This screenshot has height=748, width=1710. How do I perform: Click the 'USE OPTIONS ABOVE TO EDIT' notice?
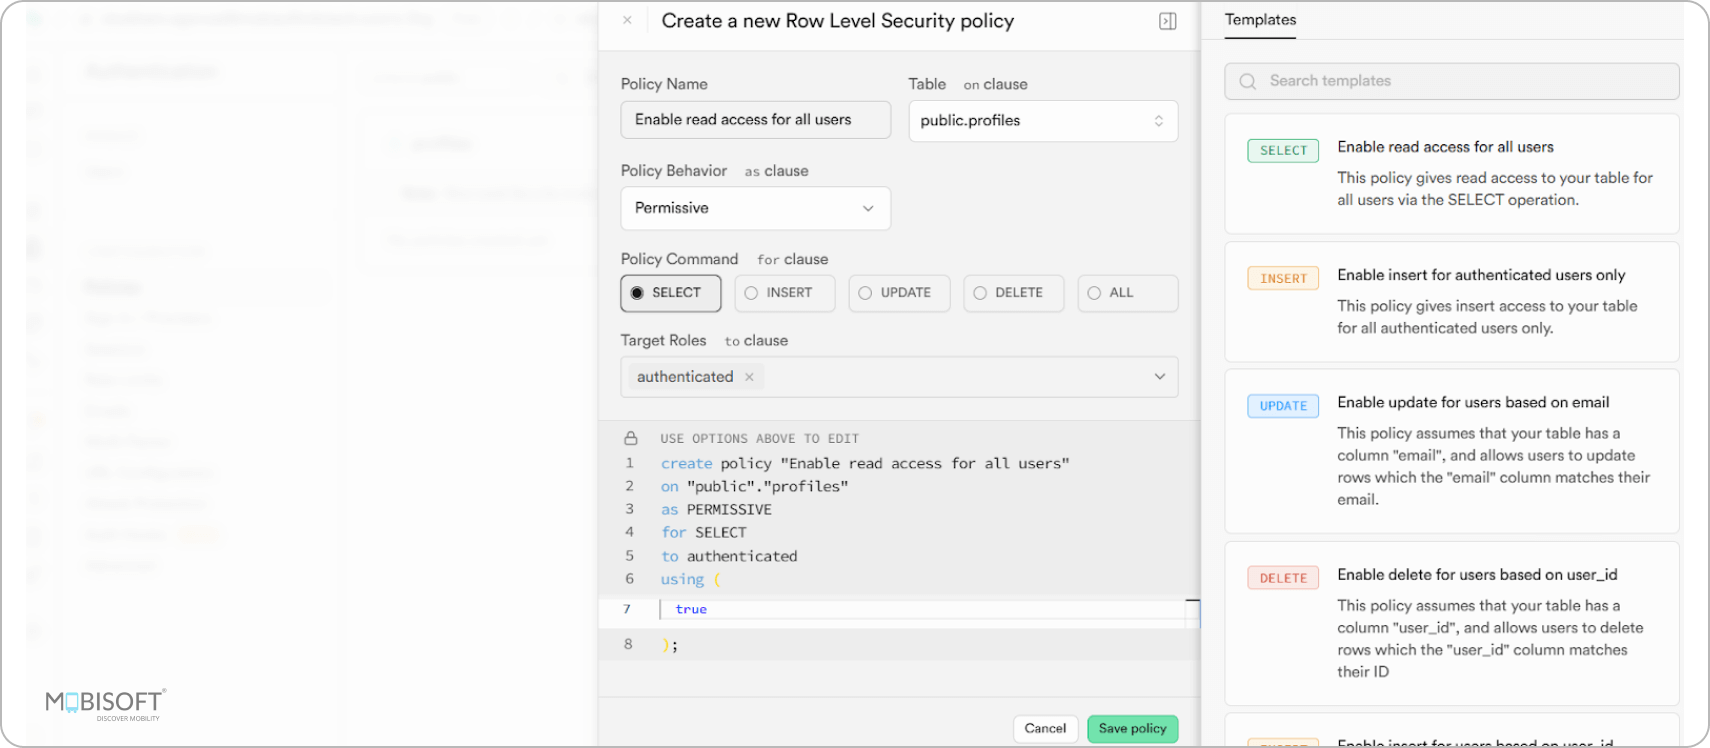coord(759,438)
